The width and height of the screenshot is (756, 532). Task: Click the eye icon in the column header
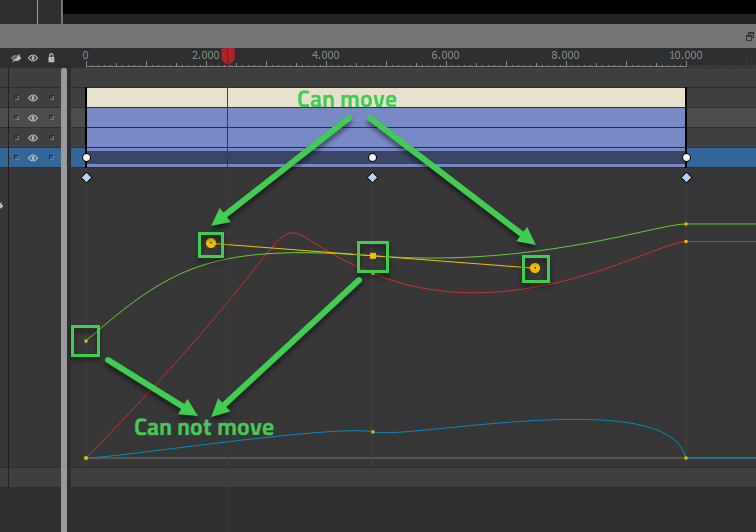pos(33,58)
